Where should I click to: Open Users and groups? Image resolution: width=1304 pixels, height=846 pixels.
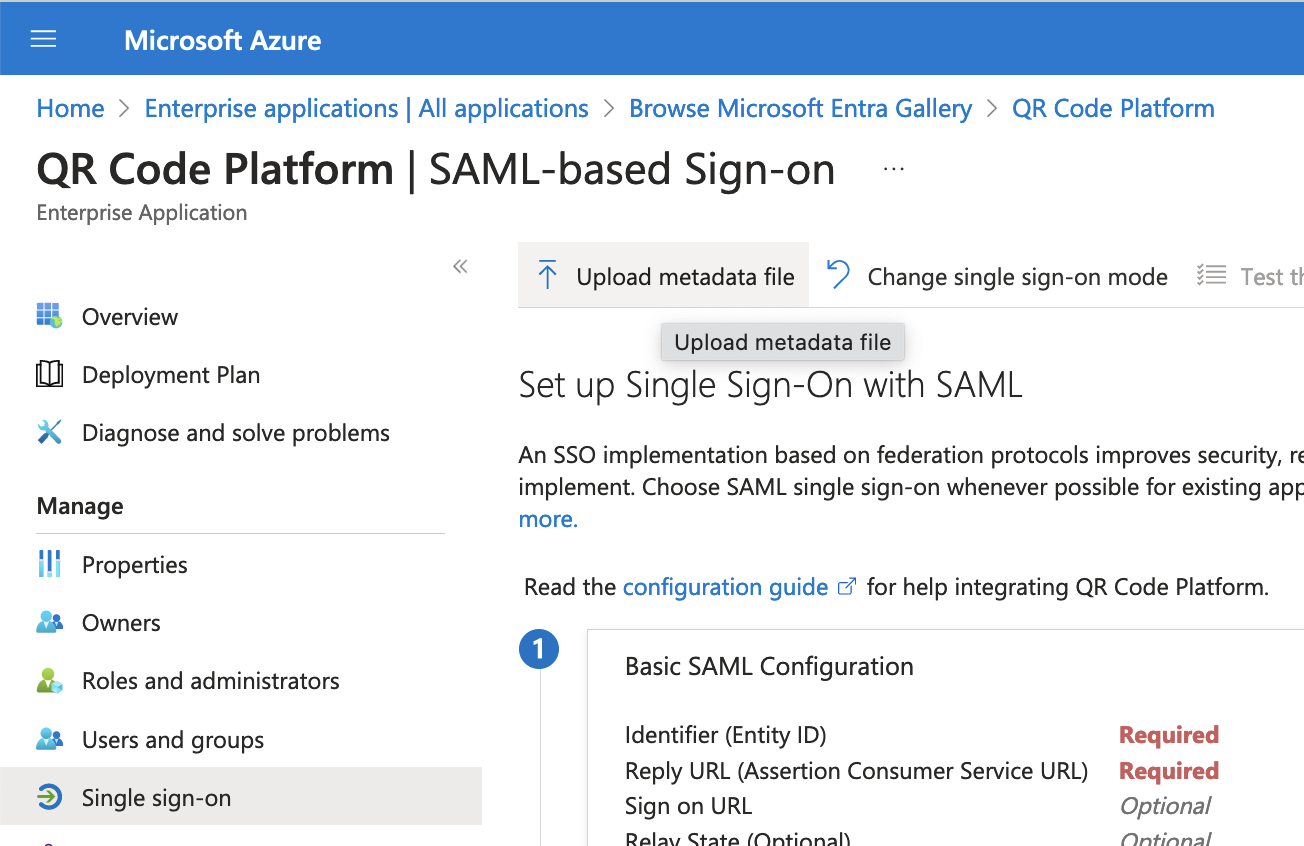(173, 740)
